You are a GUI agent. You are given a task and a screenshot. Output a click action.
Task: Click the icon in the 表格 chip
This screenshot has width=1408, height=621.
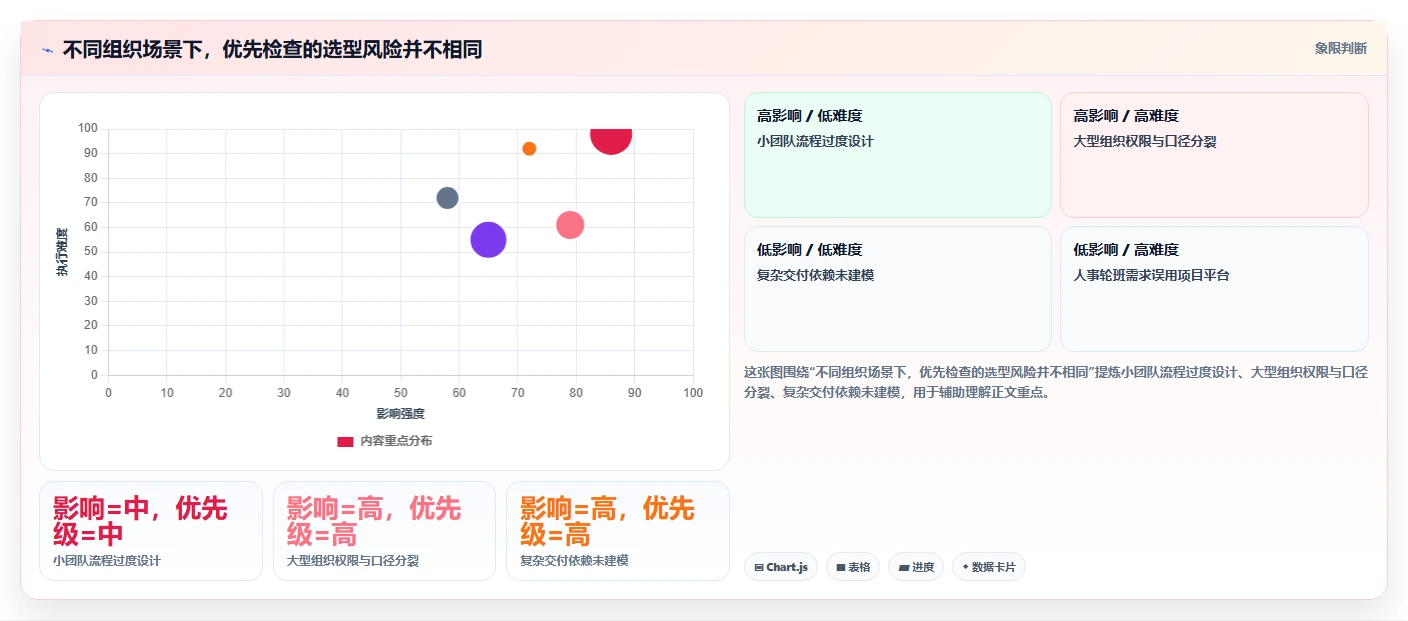(x=841, y=567)
